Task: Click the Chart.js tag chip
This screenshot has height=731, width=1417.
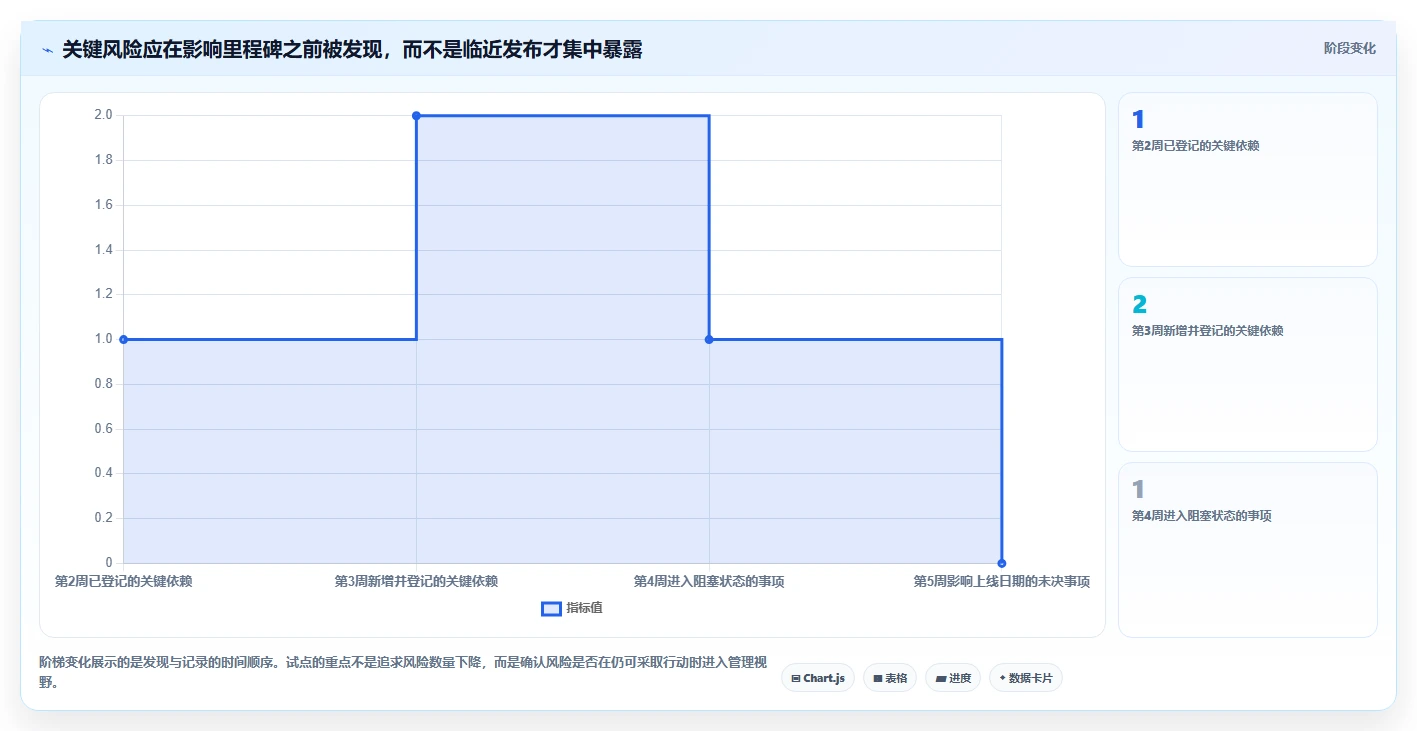Action: (817, 678)
